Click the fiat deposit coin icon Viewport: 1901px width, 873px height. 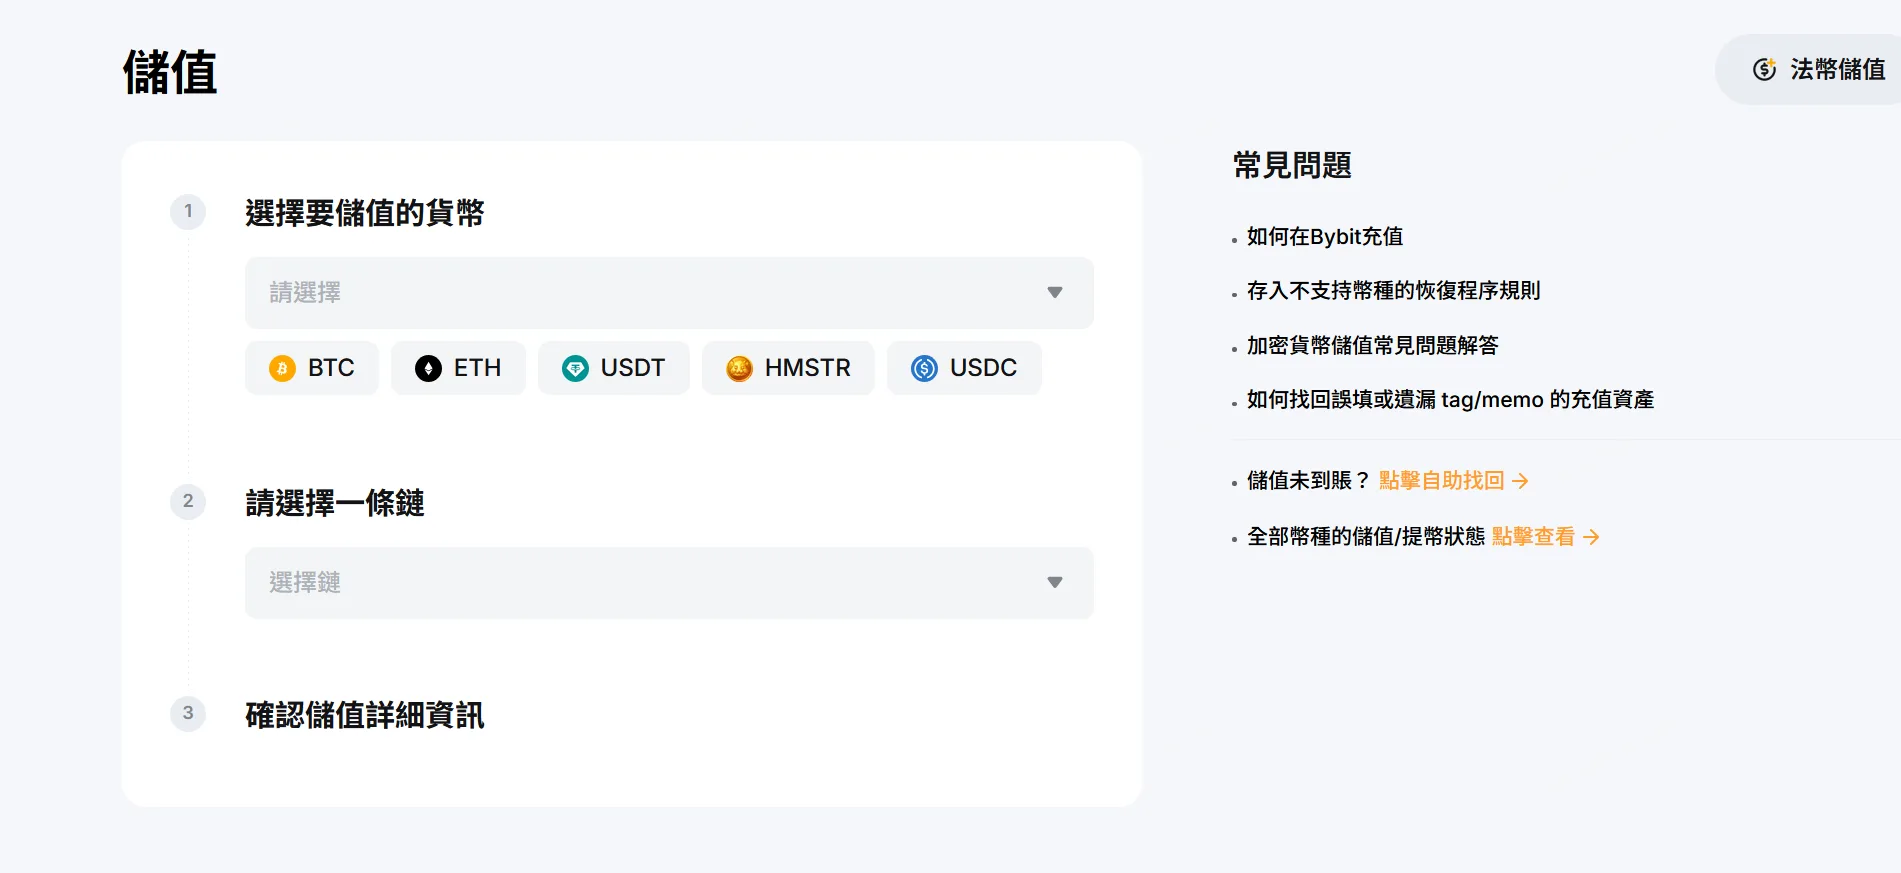[x=1765, y=69]
